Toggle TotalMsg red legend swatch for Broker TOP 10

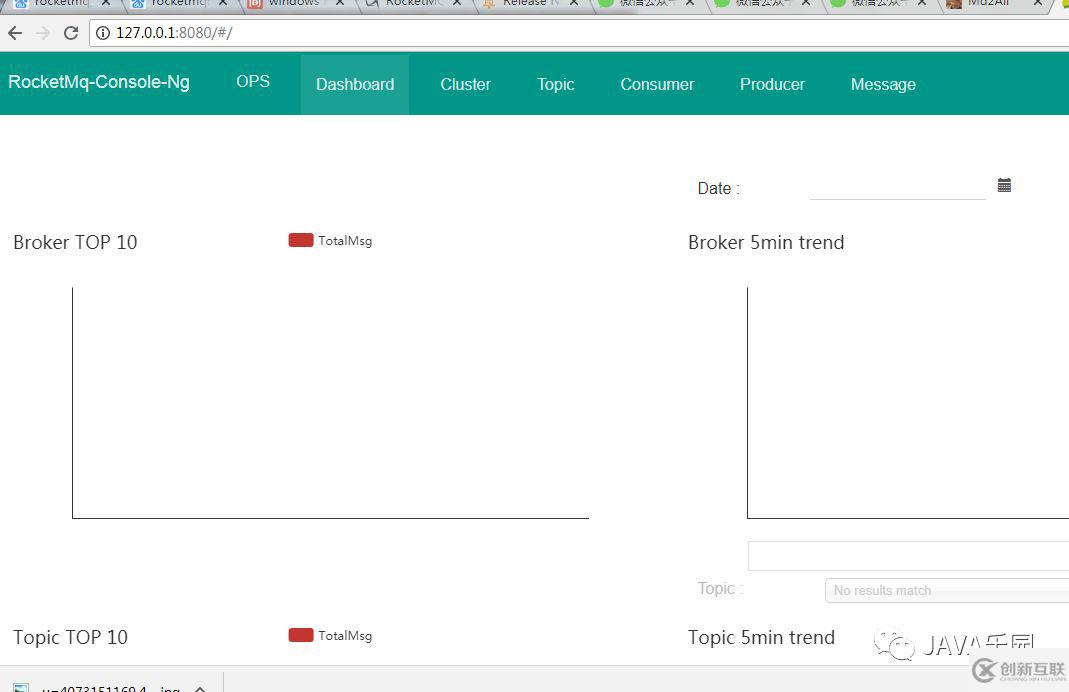[x=301, y=240]
